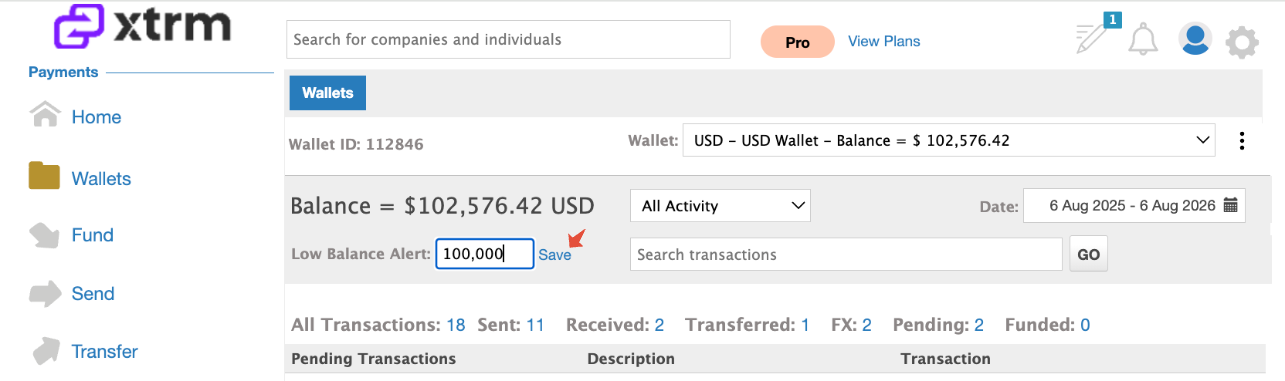Select the Wallets folder icon
This screenshot has width=1285, height=381.
(x=46, y=177)
